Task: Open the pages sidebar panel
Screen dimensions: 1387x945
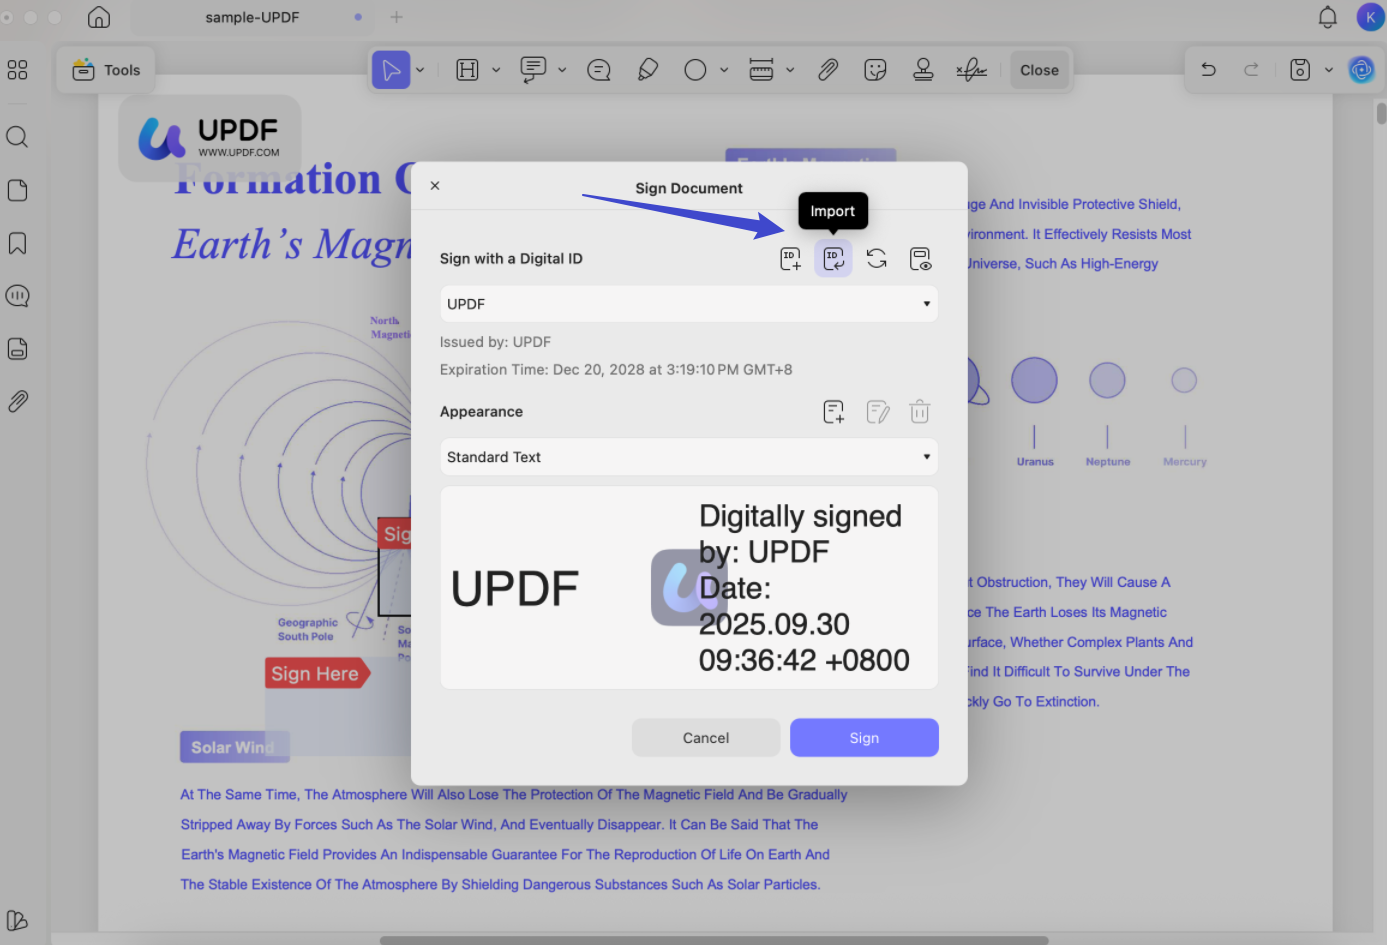Action: coord(17,190)
